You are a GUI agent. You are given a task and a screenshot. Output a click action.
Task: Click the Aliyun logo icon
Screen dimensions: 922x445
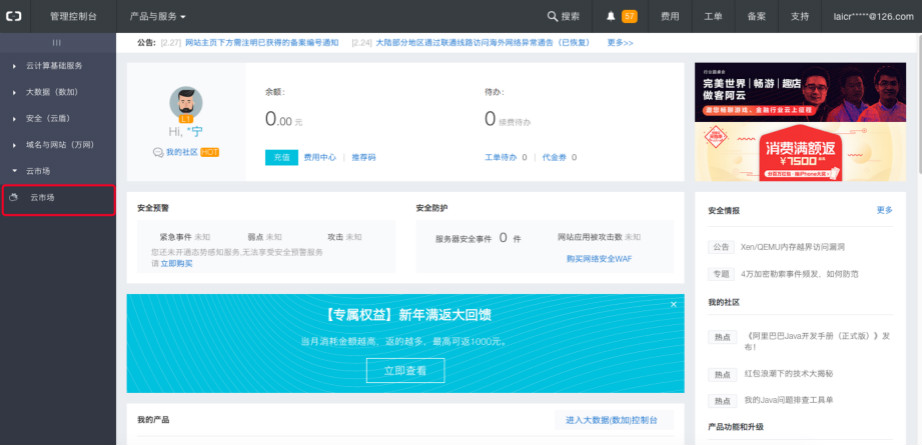point(13,16)
